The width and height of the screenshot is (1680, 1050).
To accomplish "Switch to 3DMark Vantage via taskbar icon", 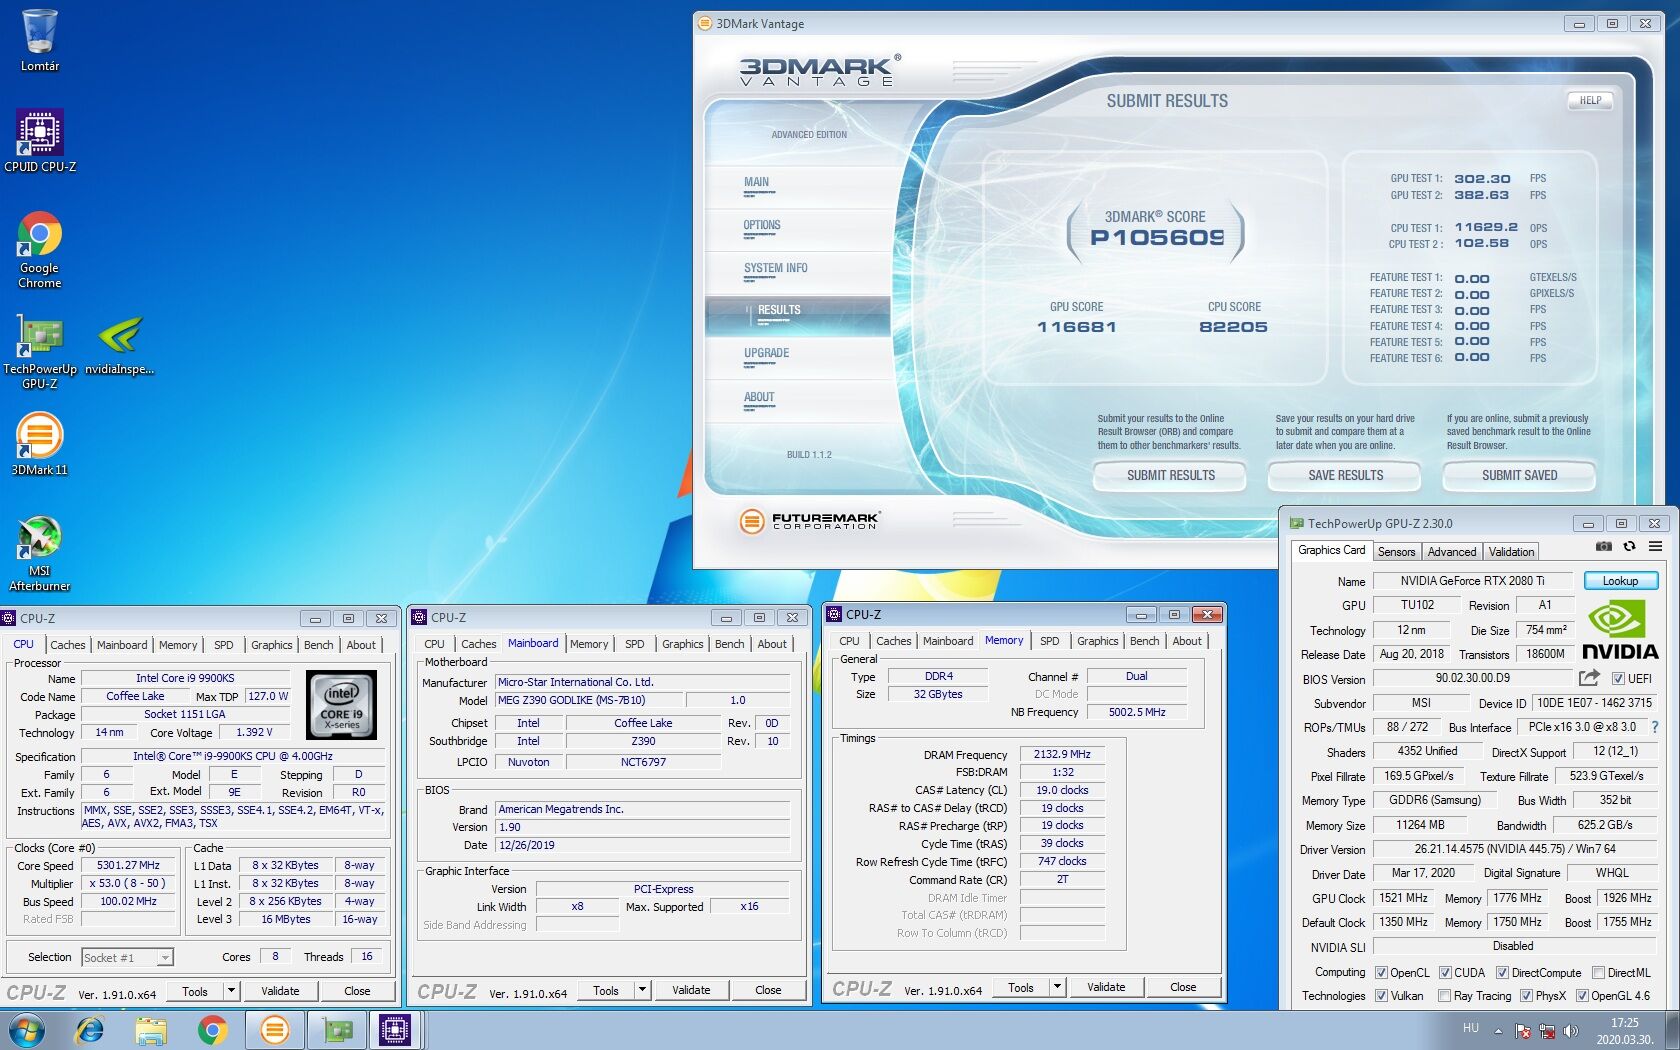I will (274, 1030).
